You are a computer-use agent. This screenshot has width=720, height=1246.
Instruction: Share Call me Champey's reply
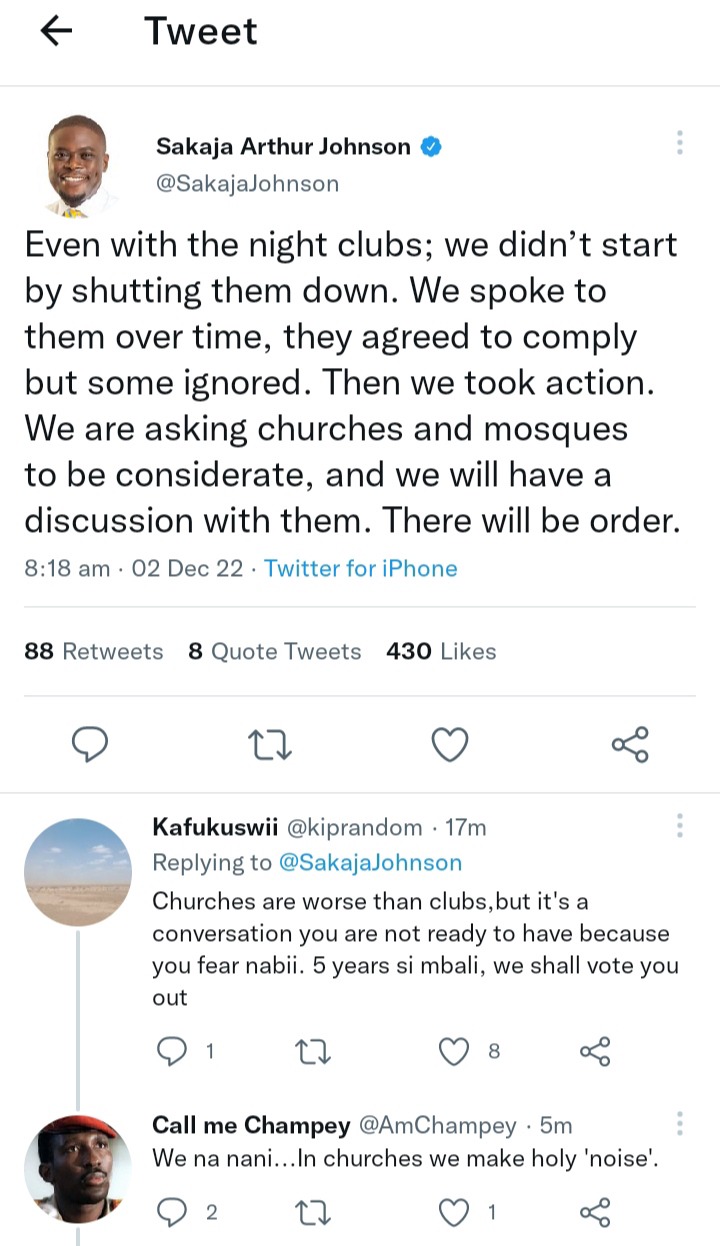(595, 1213)
